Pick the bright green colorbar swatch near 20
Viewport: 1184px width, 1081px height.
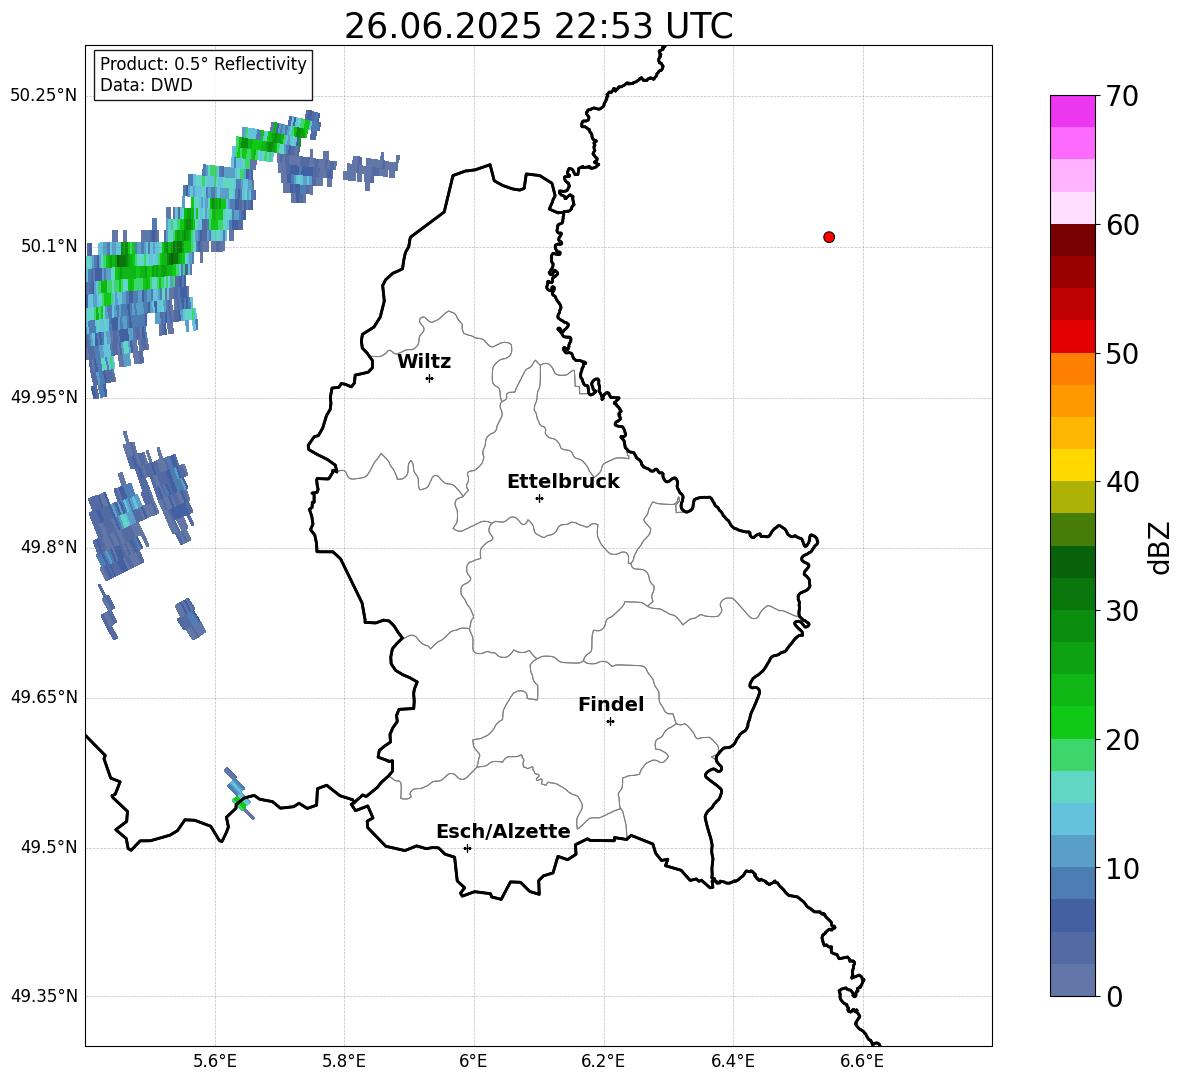[1072, 722]
